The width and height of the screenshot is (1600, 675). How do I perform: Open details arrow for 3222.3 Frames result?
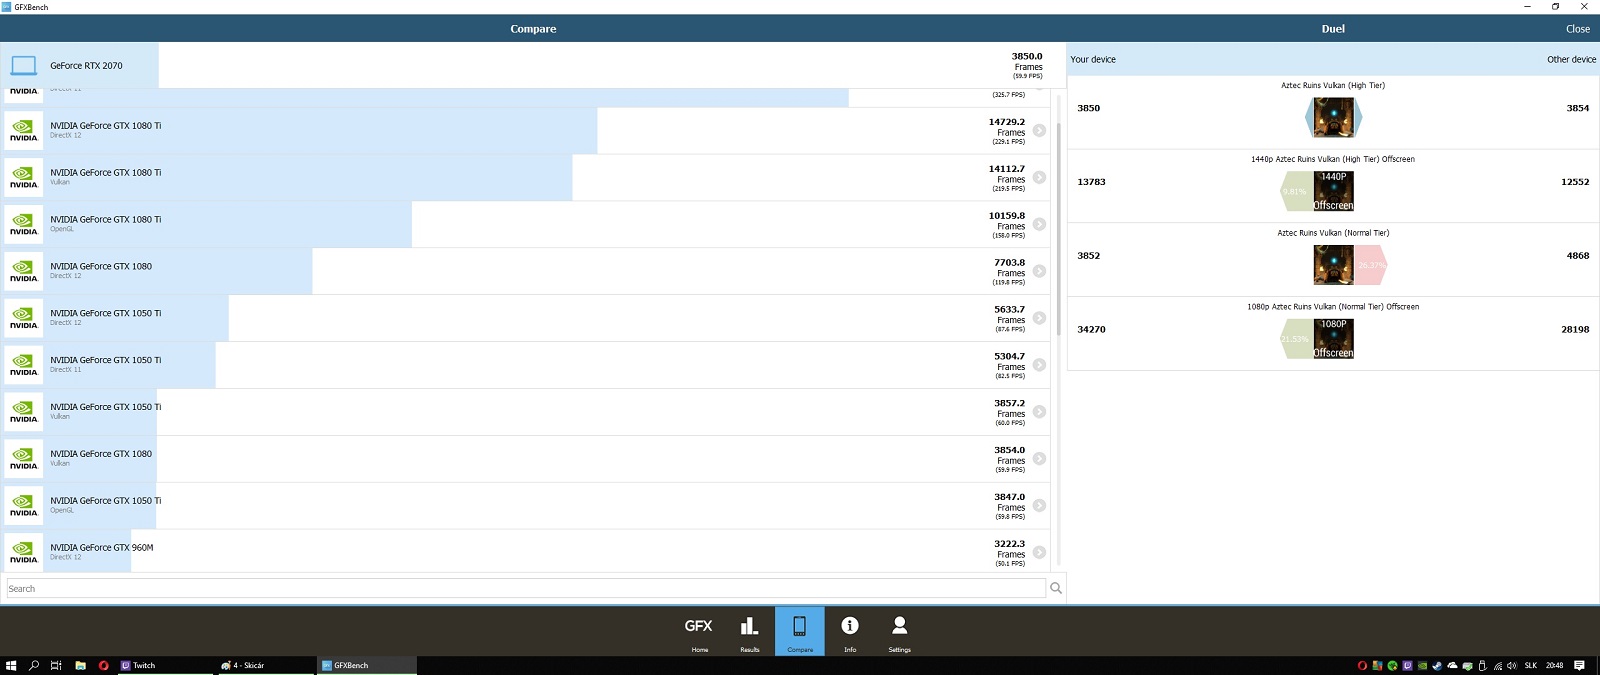coord(1039,553)
